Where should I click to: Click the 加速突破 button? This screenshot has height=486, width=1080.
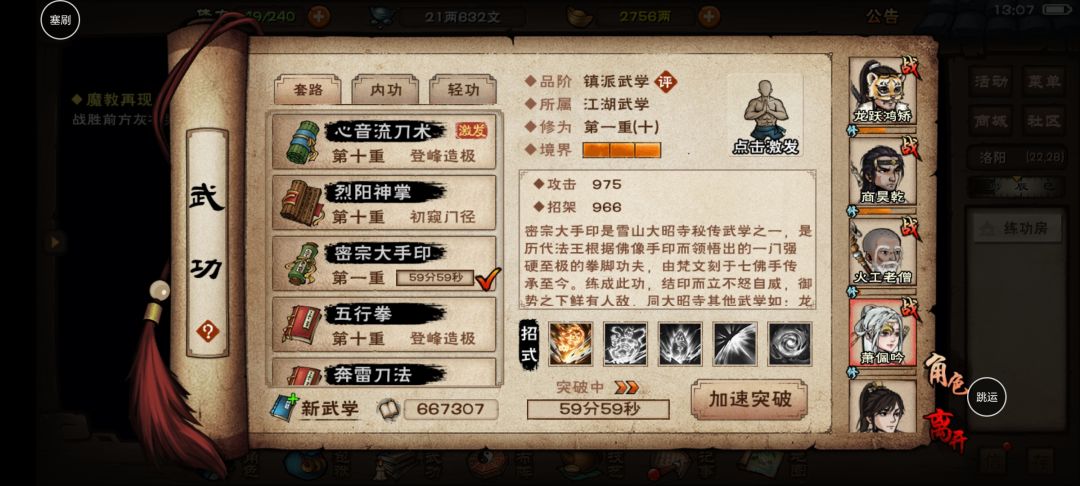[x=749, y=399]
